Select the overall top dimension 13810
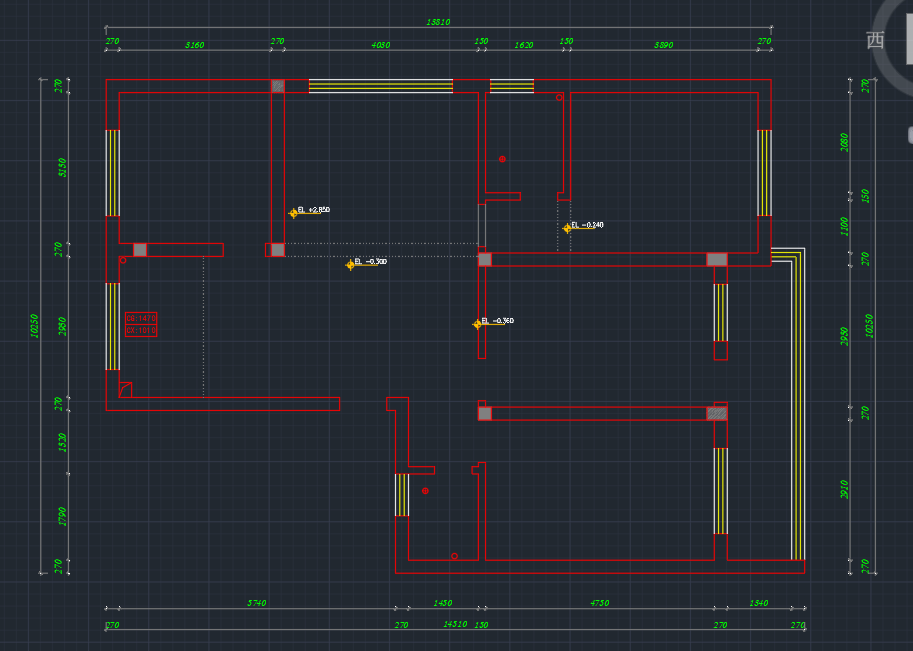 (438, 22)
